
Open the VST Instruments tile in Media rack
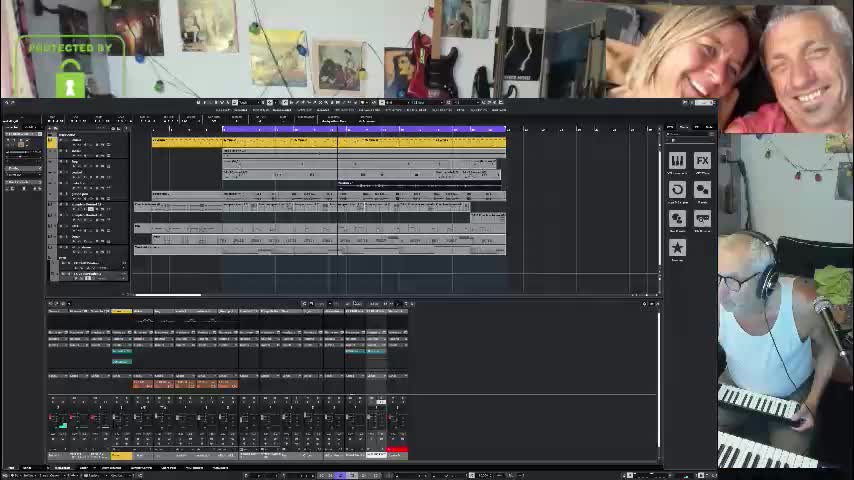point(677,161)
